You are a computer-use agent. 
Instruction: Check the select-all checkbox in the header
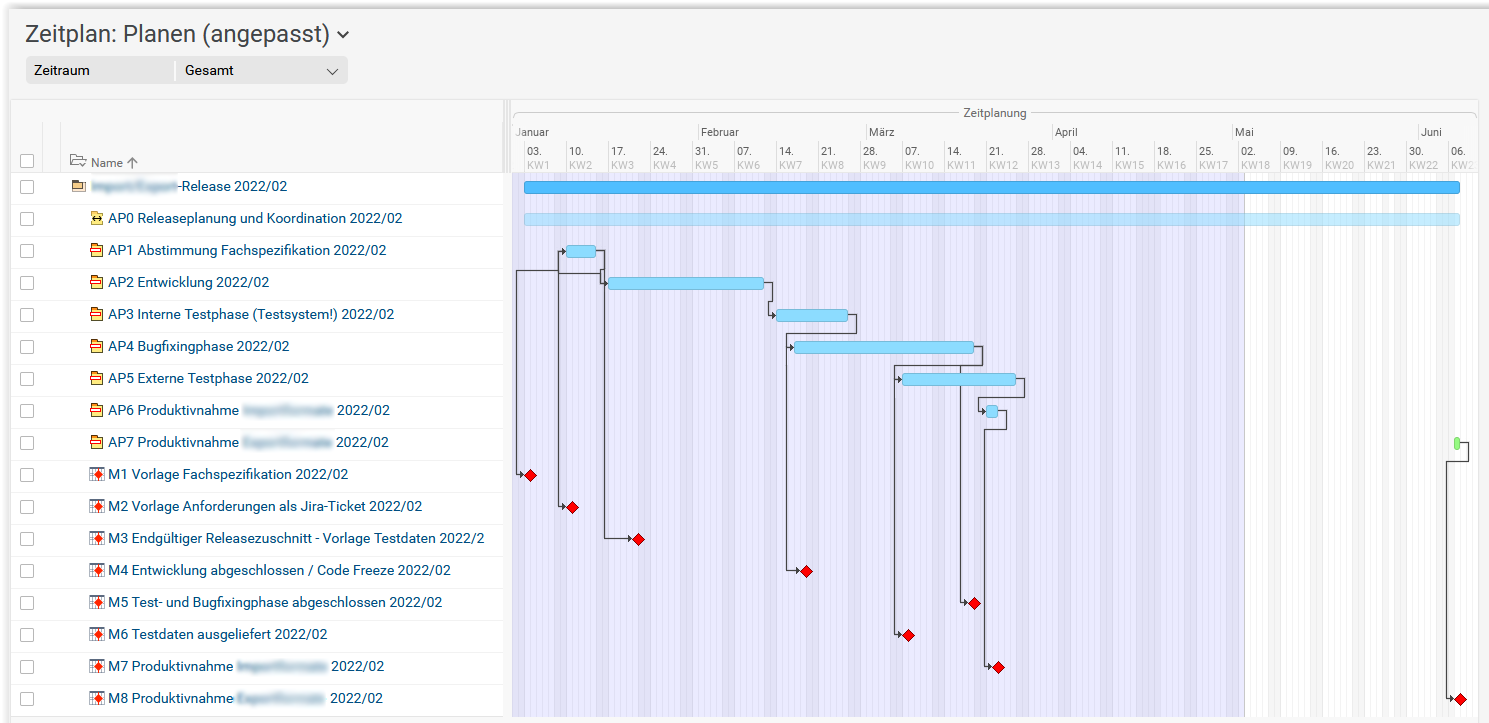pos(27,161)
